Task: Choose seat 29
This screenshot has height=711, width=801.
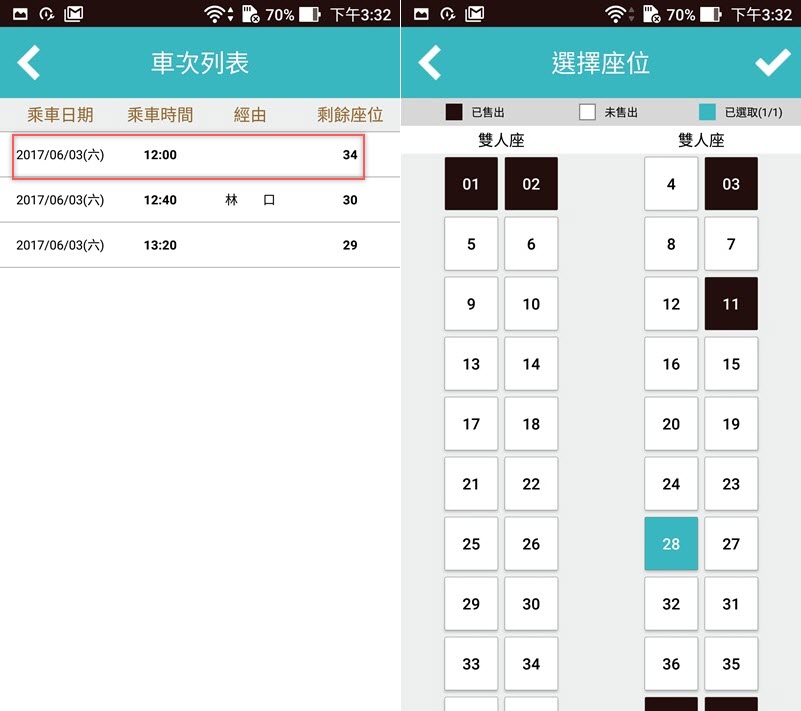Action: pyautogui.click(x=471, y=604)
